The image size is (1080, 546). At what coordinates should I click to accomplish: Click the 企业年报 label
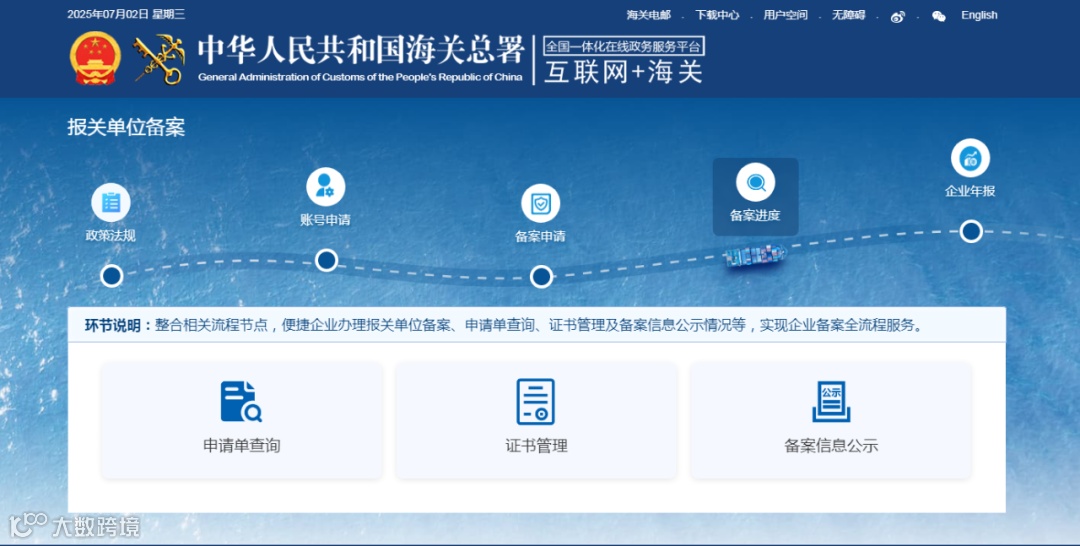(x=970, y=191)
